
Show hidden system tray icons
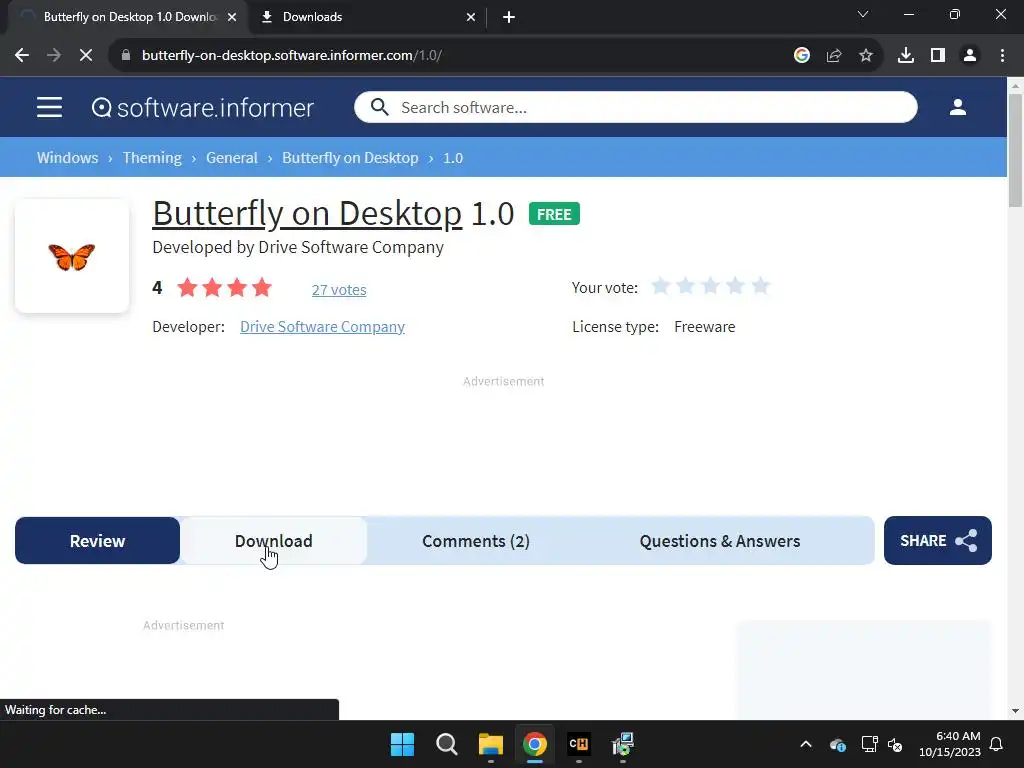(806, 744)
